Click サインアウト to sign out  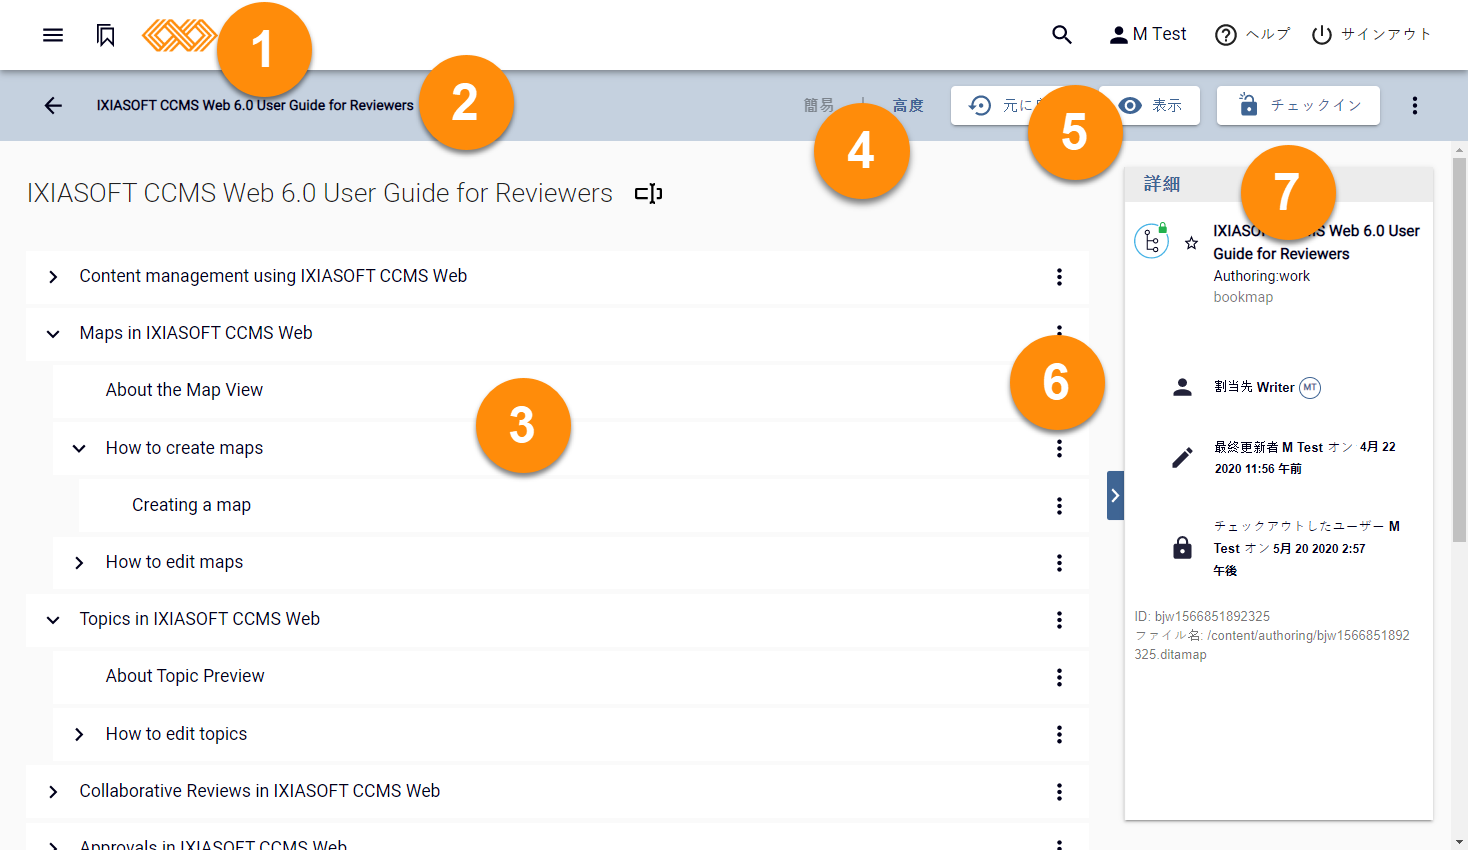click(x=1371, y=35)
